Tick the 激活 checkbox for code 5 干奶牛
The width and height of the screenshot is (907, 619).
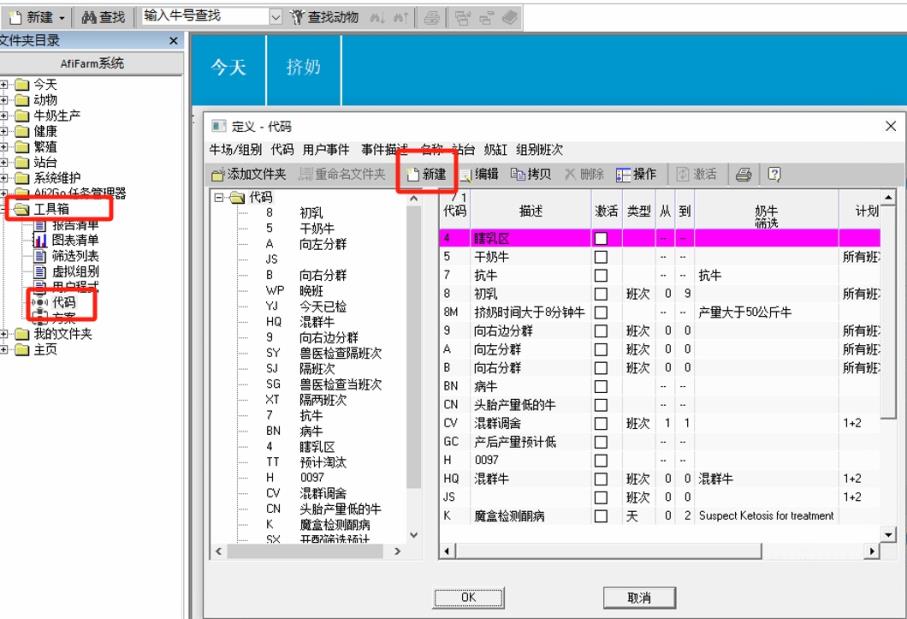click(601, 256)
